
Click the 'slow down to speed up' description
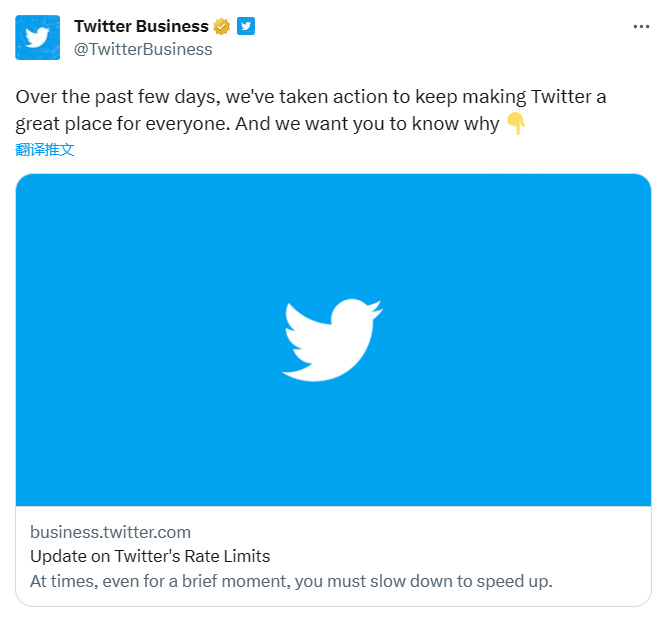point(290,580)
